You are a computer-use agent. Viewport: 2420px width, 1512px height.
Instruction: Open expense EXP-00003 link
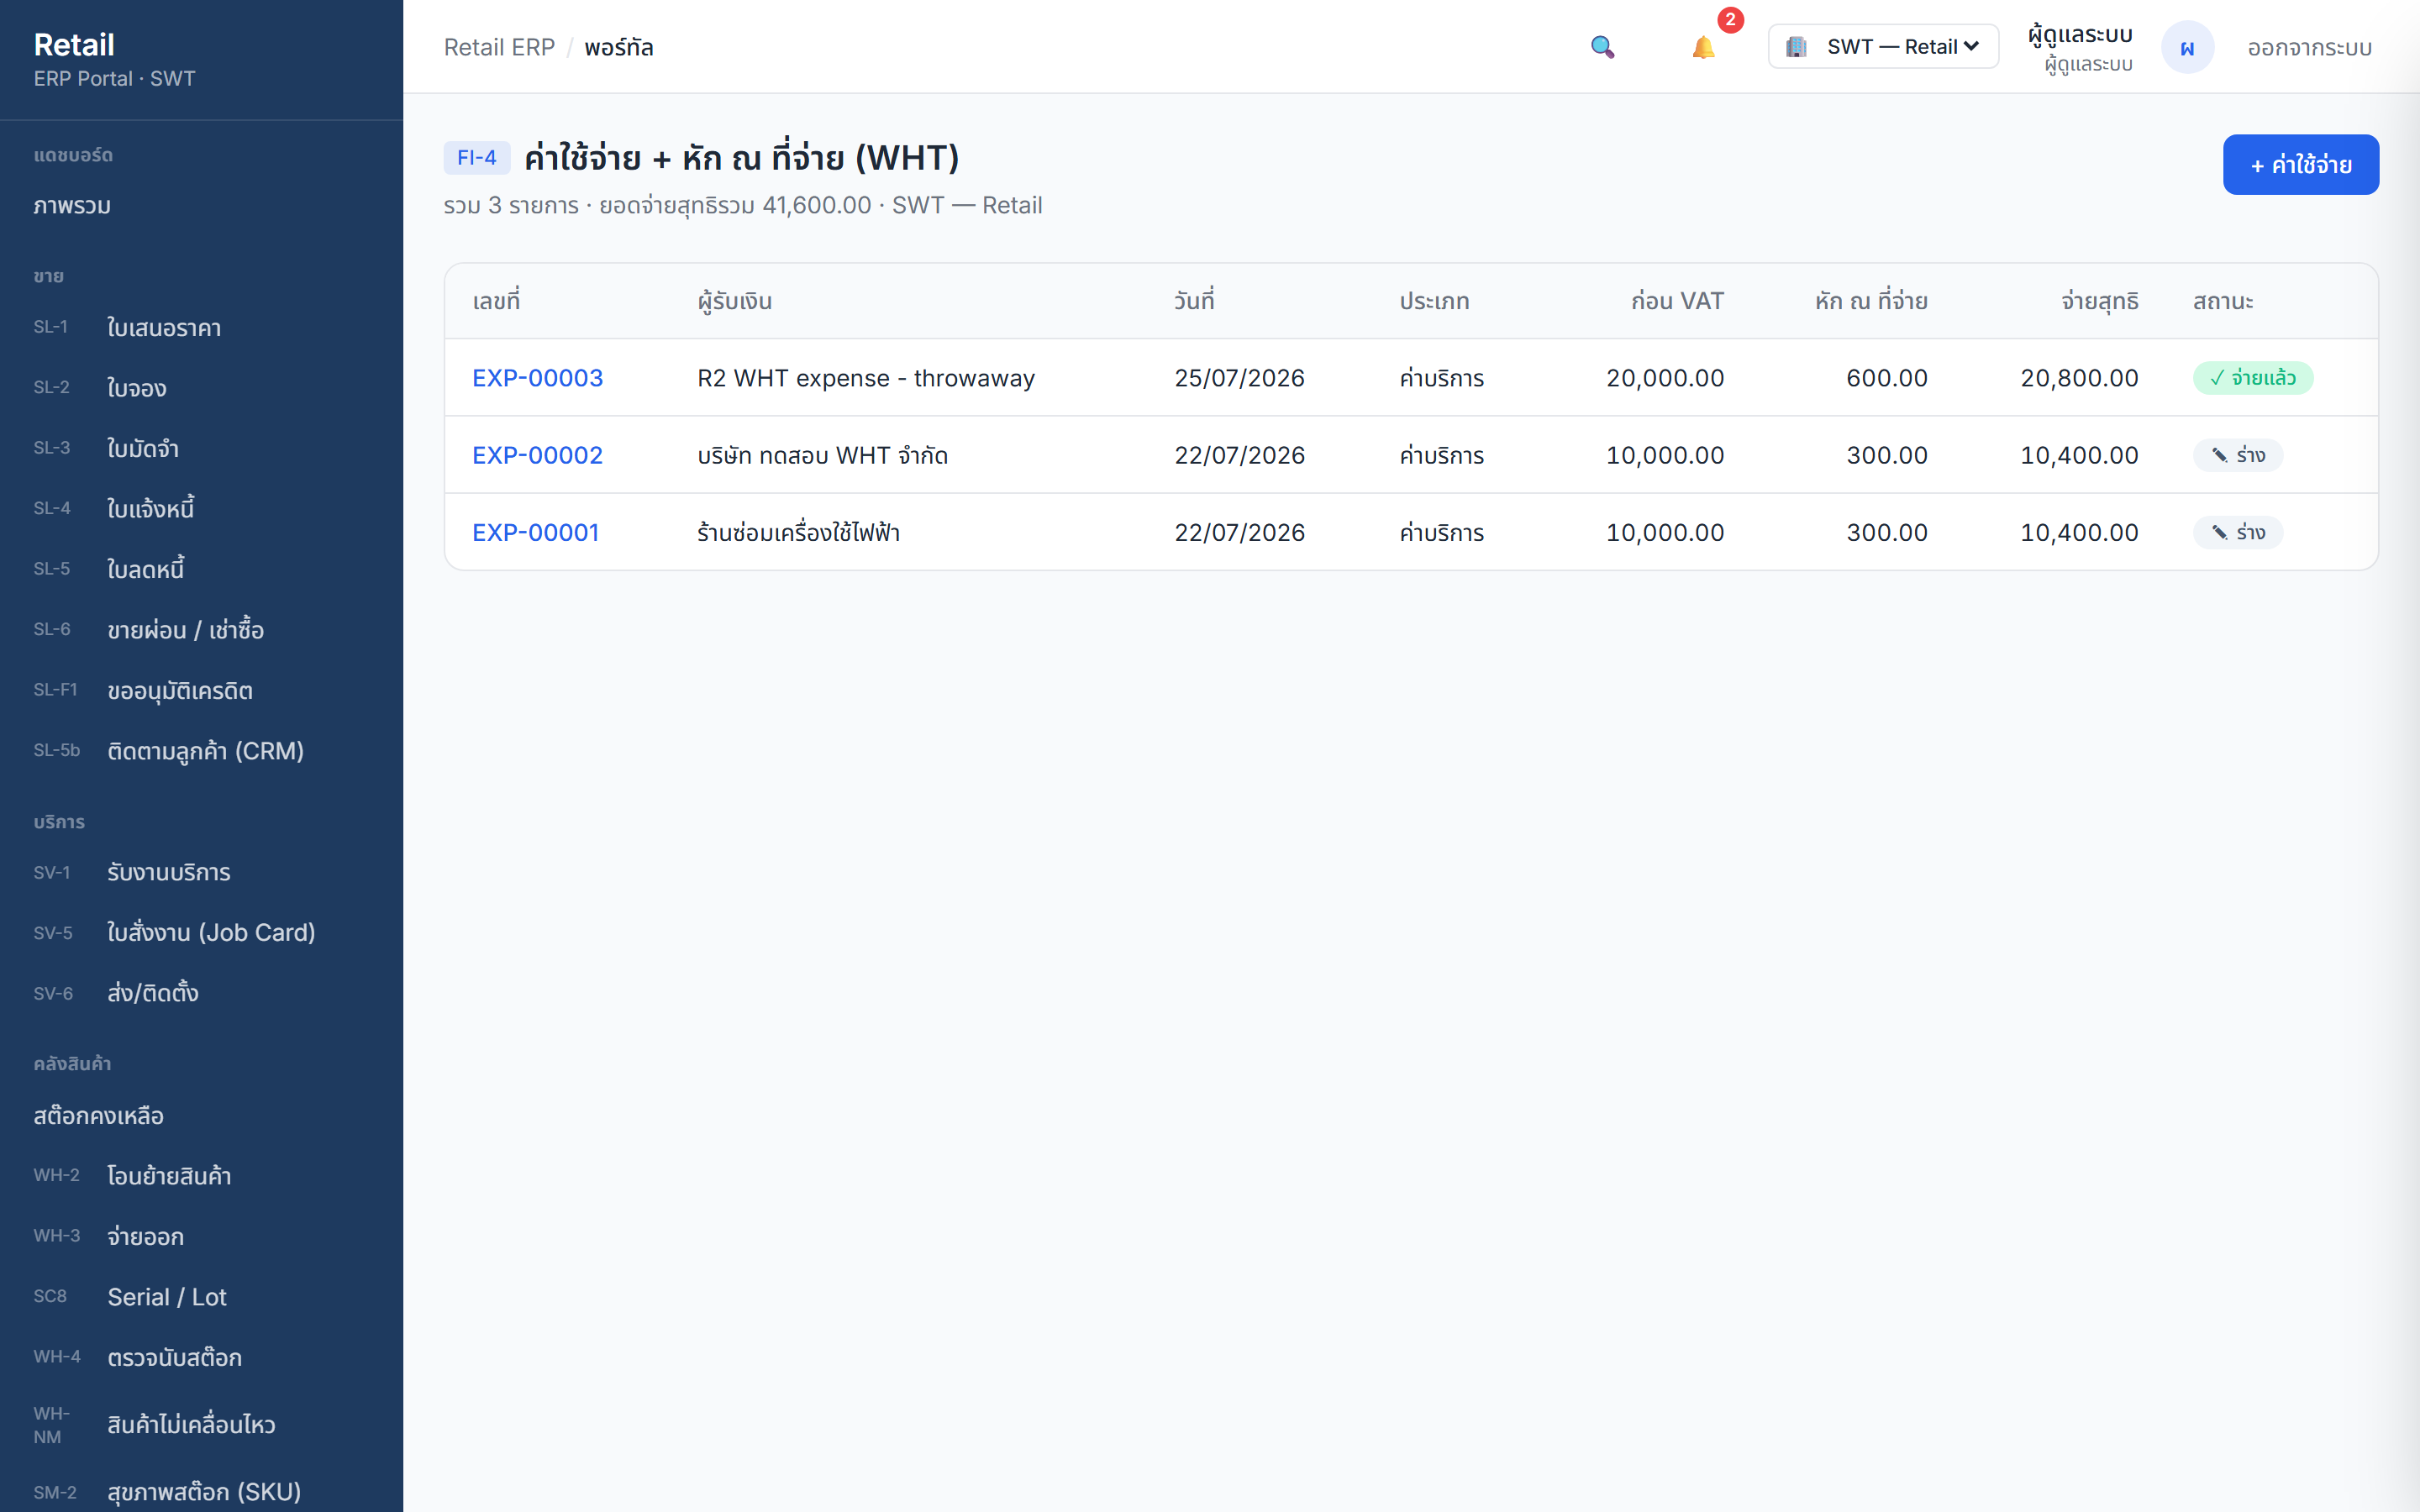tap(537, 378)
